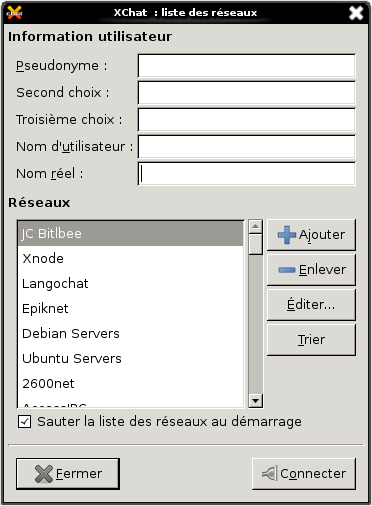Select the Ubuntu Servers network
The image size is (372, 506).
tap(131, 359)
